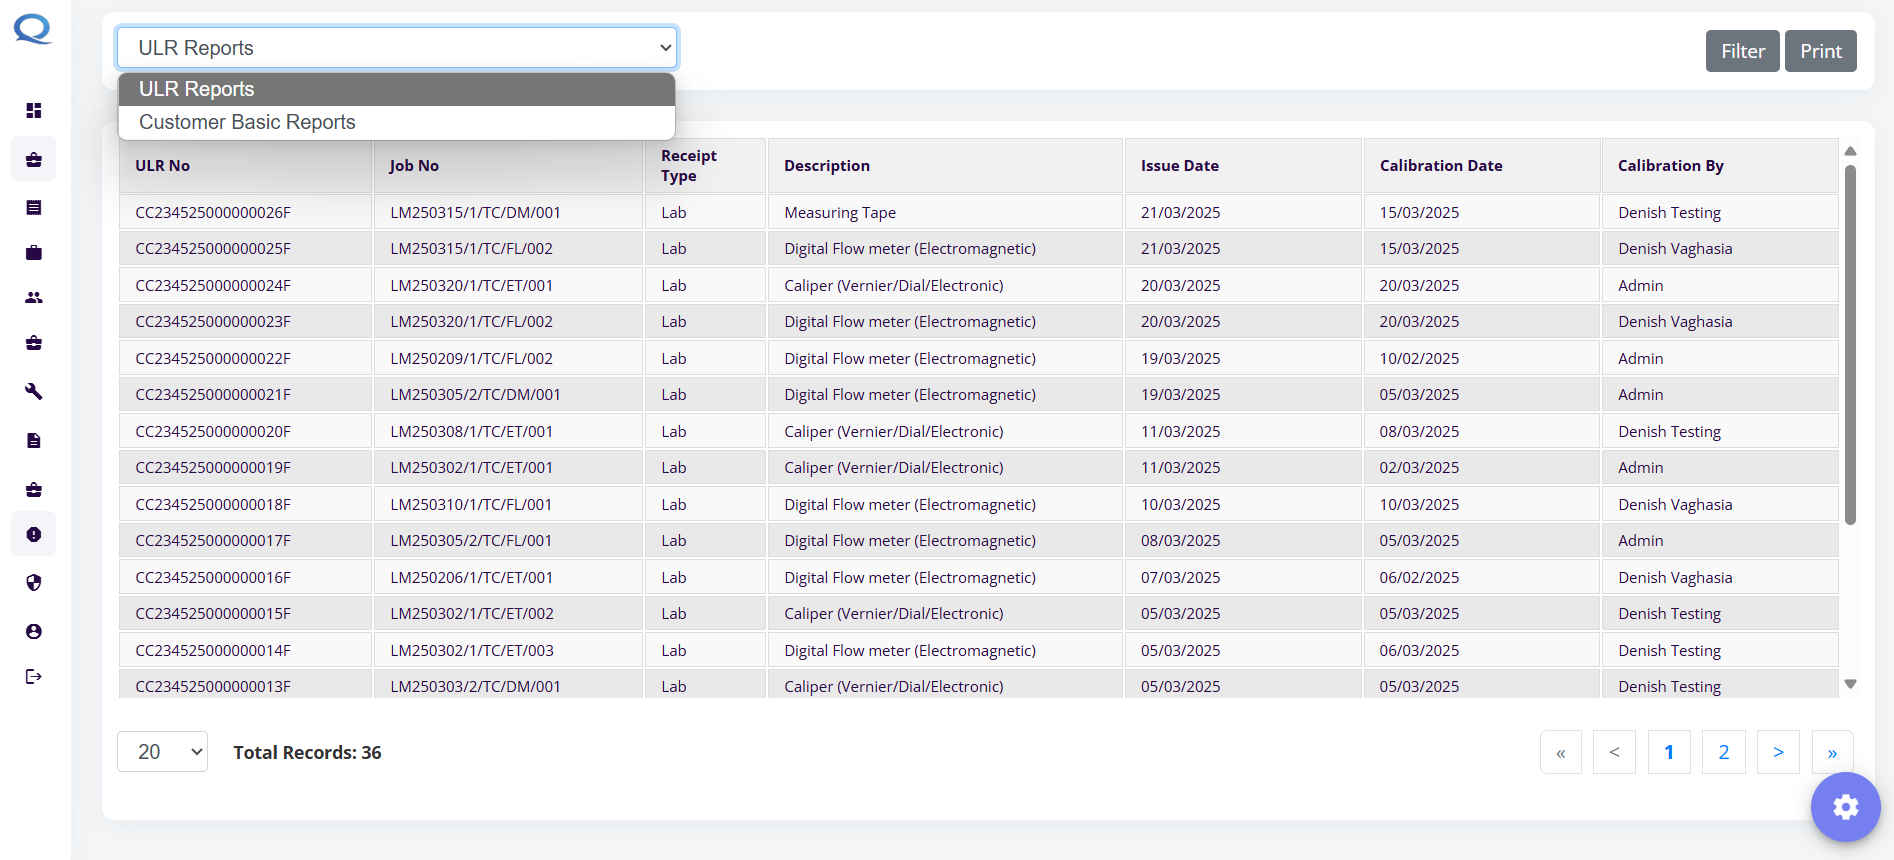
Task: Click the people group icon in sidebar
Action: click(x=34, y=298)
